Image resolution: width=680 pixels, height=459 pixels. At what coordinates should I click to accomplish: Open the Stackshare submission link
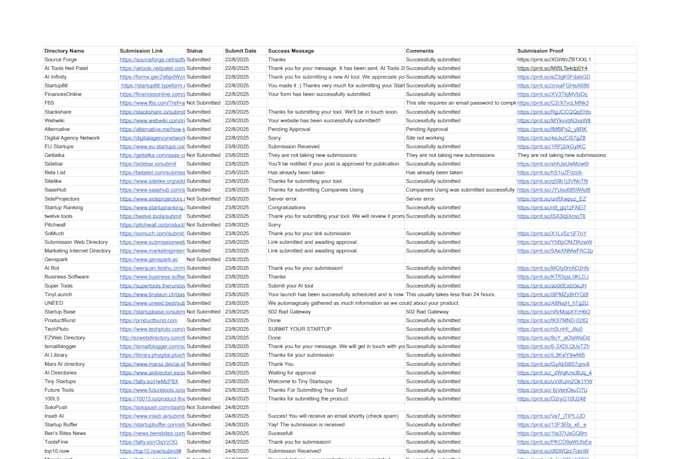152,112
